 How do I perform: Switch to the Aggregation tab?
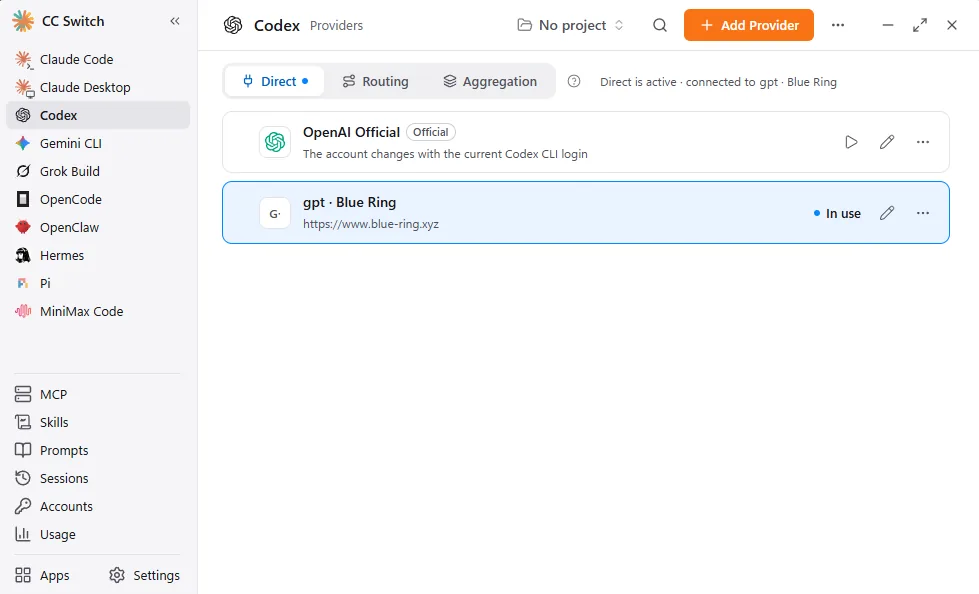click(490, 81)
